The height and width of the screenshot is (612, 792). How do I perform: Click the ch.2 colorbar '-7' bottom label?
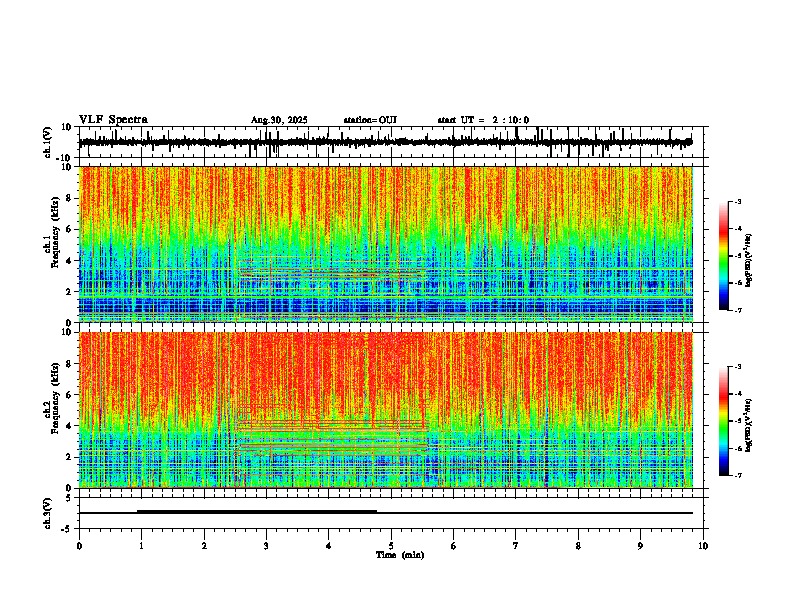(x=738, y=476)
